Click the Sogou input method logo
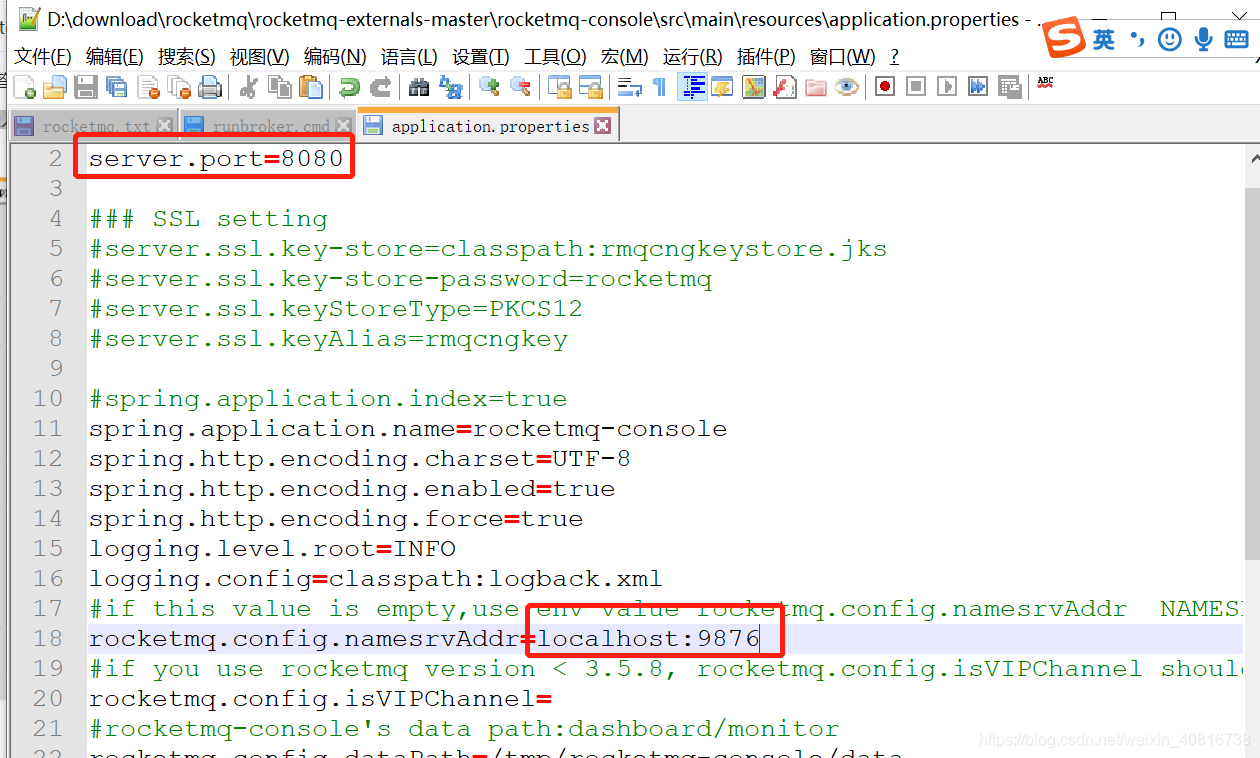 pos(1064,38)
